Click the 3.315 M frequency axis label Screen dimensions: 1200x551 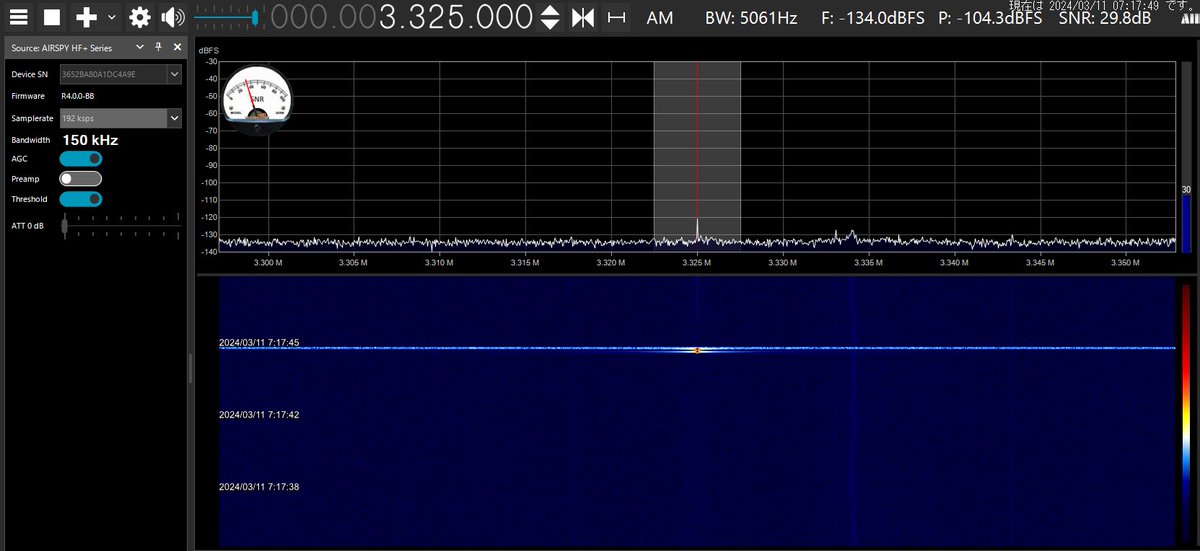tap(524, 262)
